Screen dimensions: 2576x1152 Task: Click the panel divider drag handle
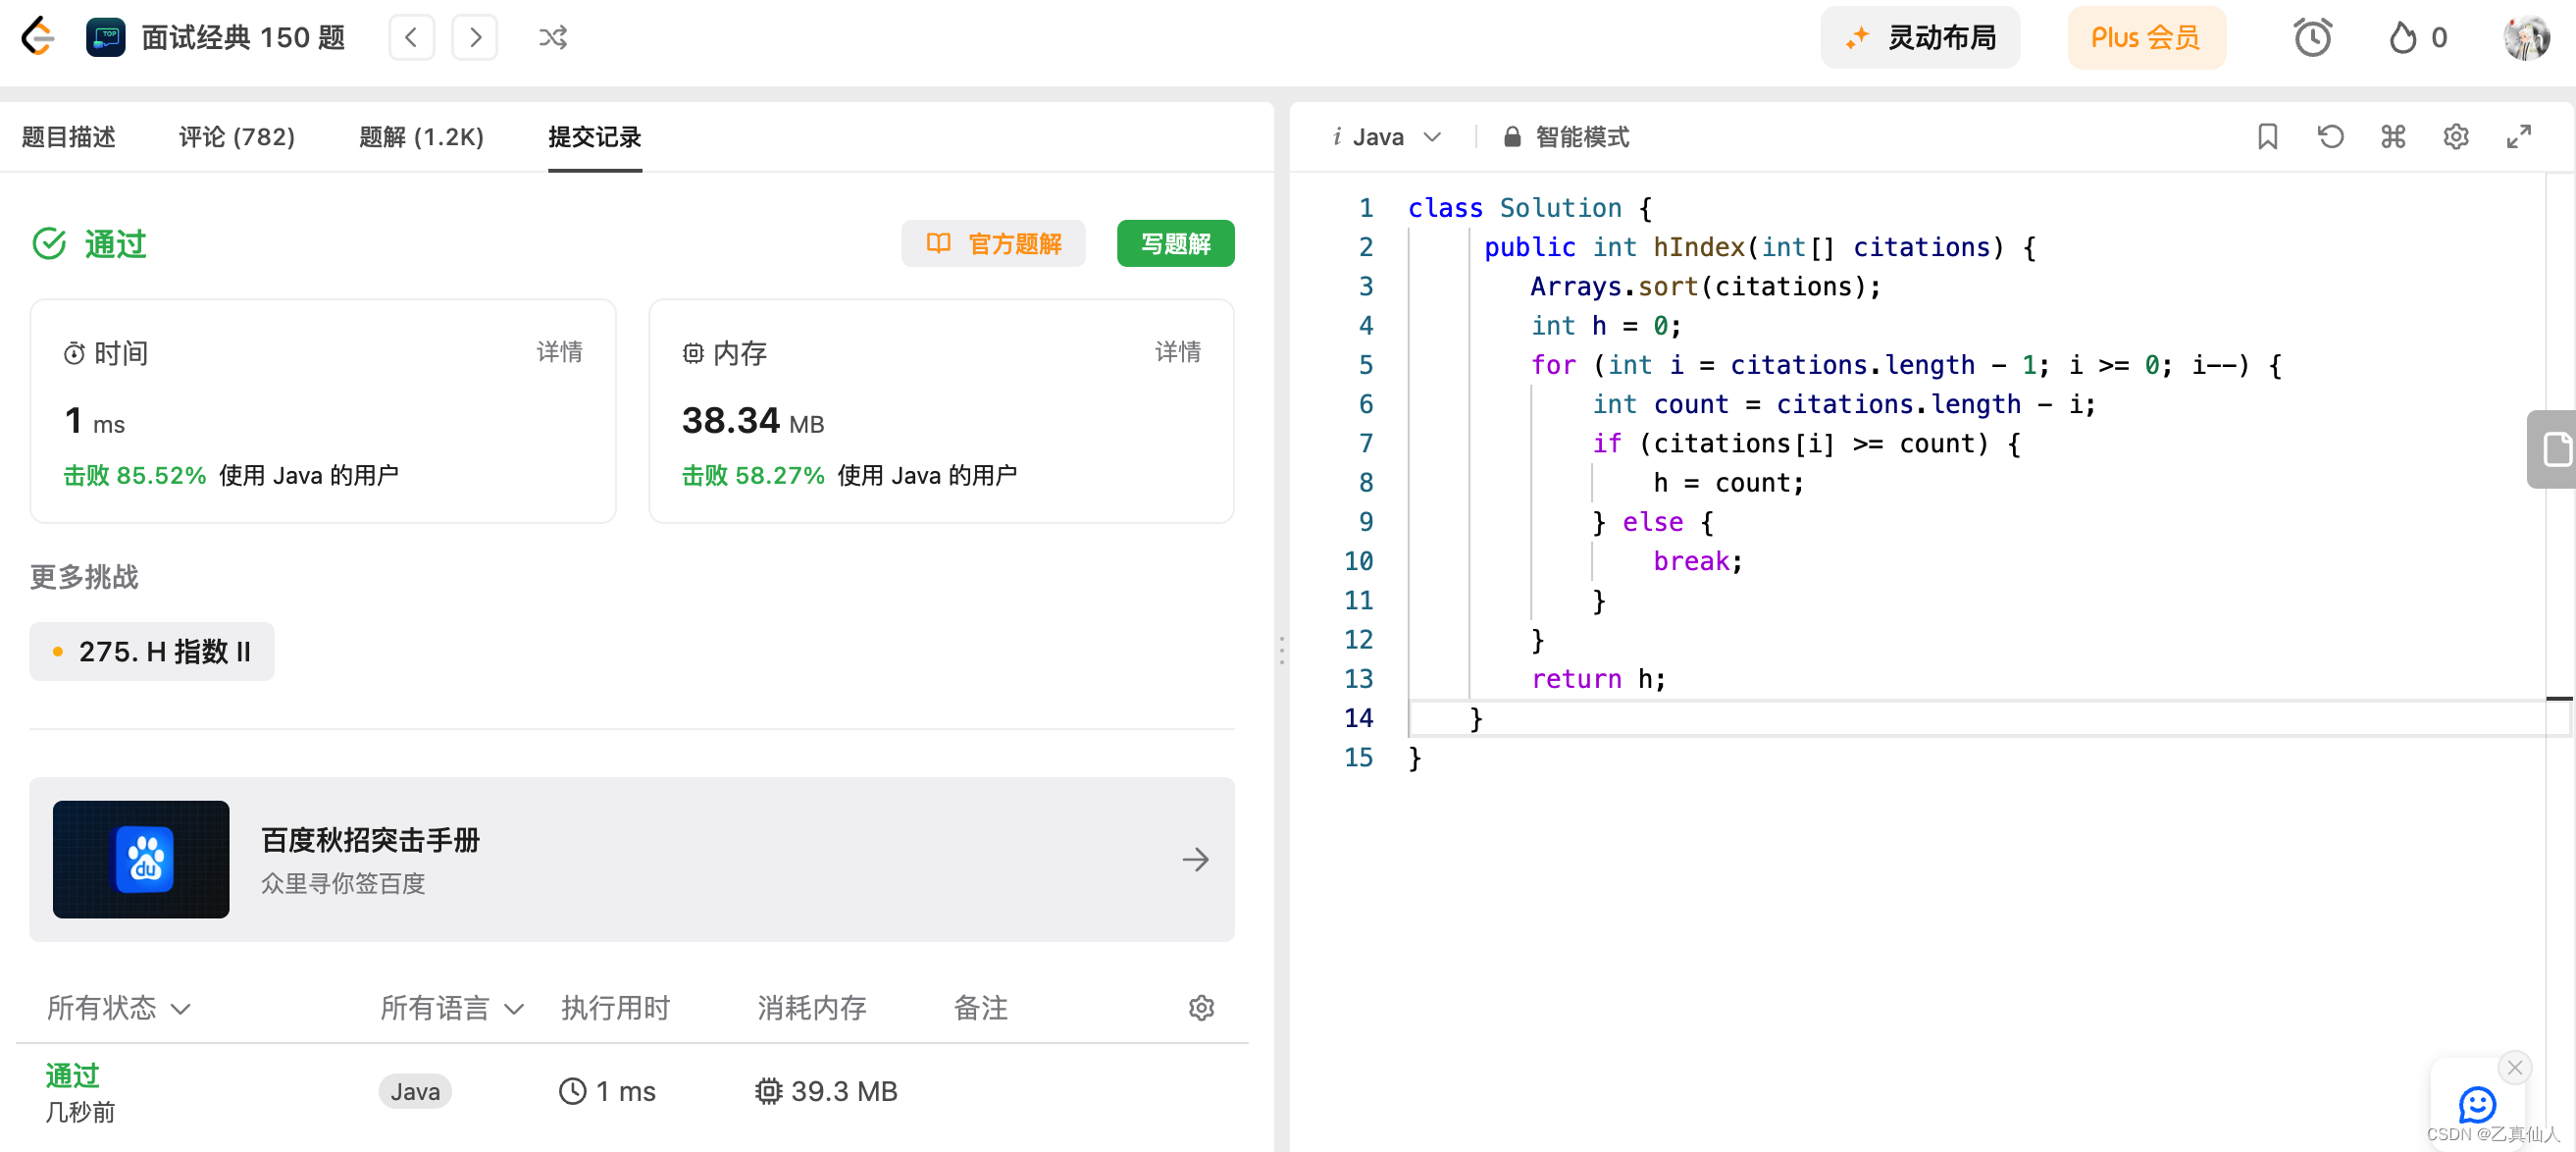1281,650
